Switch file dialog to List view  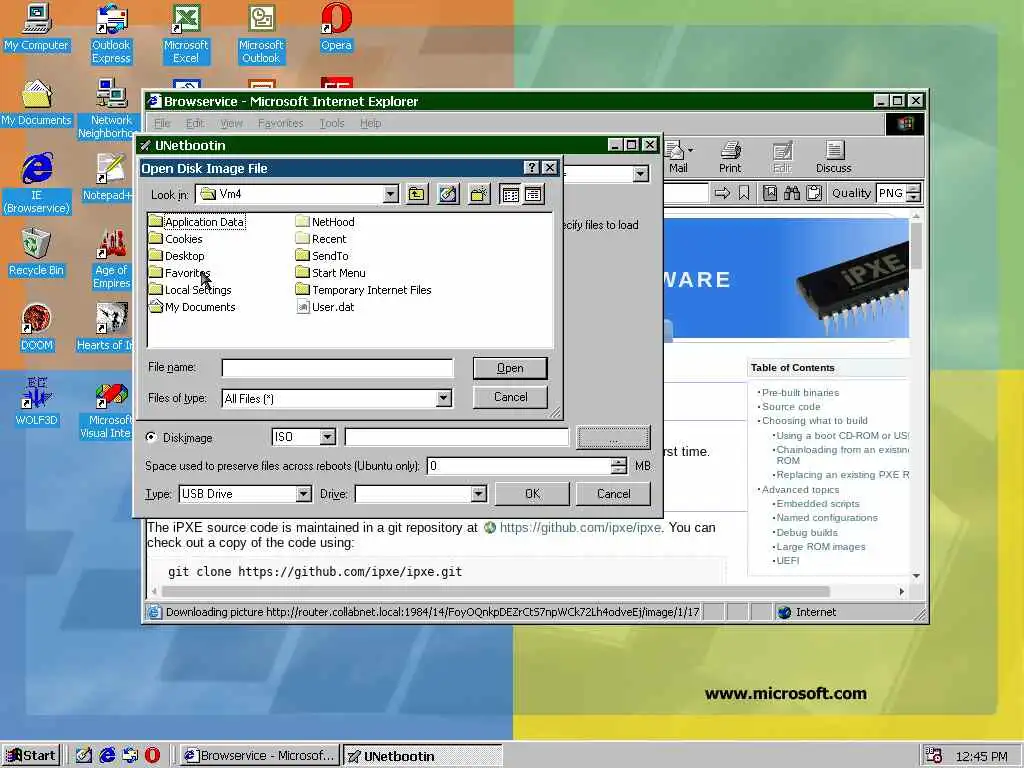click(511, 194)
